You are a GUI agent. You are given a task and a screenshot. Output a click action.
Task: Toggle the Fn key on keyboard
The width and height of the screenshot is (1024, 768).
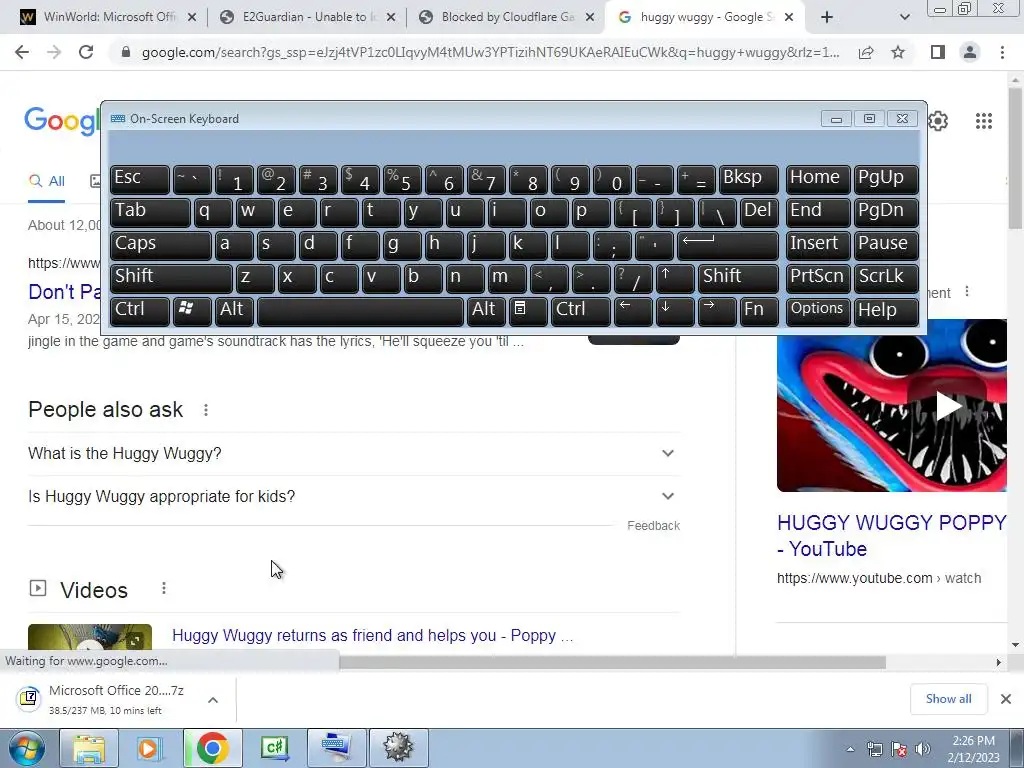[x=759, y=311]
